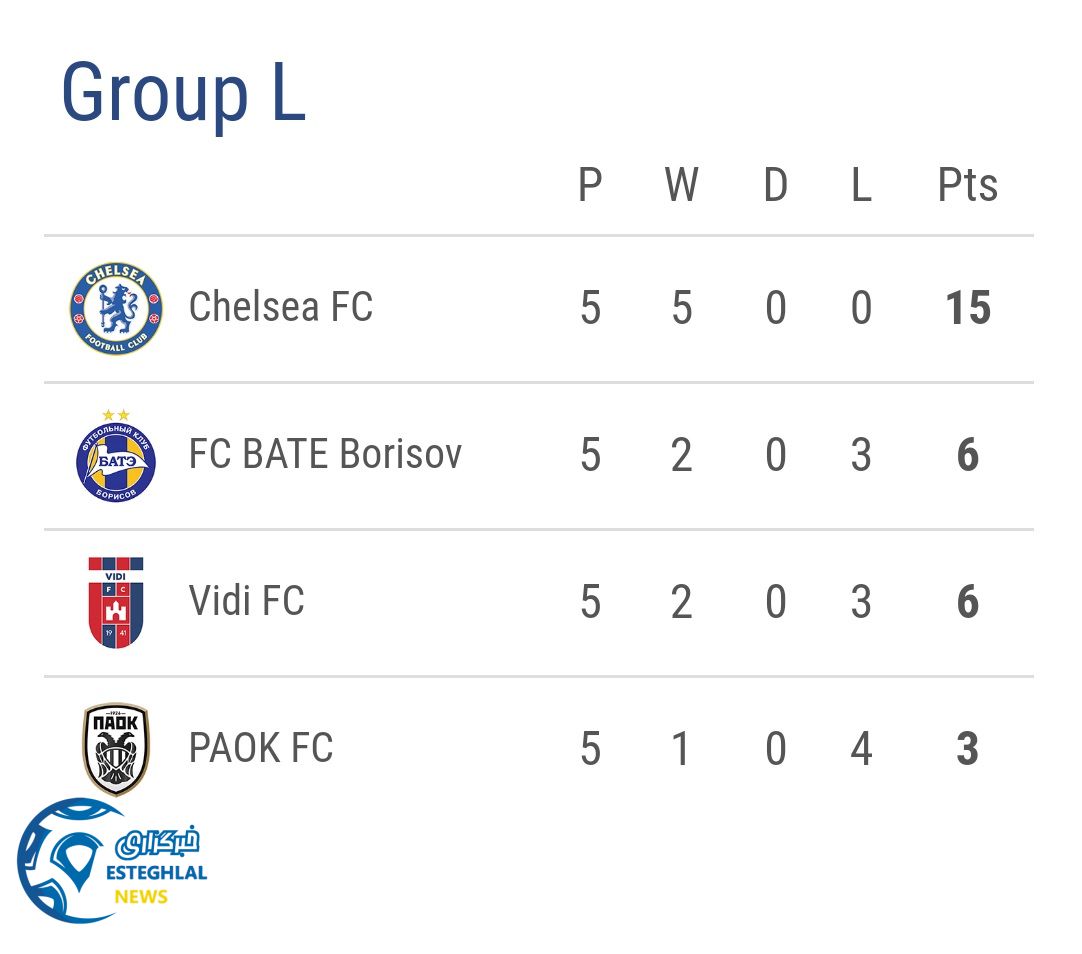Click the D (draws) column header
The height and width of the screenshot is (954, 1082).
point(775,186)
